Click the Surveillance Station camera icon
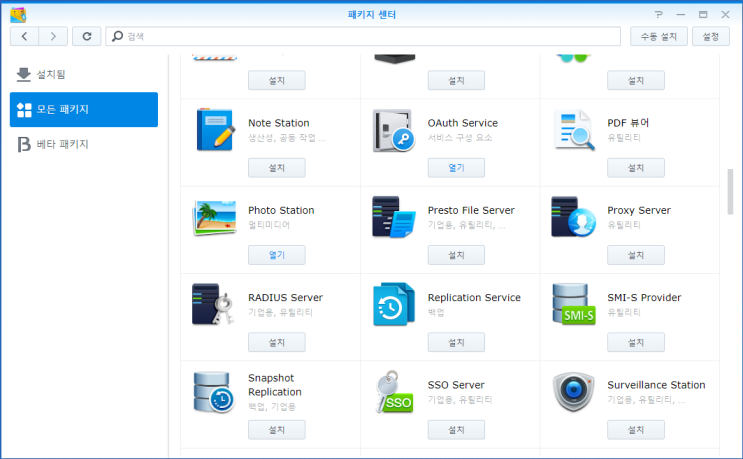This screenshot has width=743, height=459. [573, 392]
